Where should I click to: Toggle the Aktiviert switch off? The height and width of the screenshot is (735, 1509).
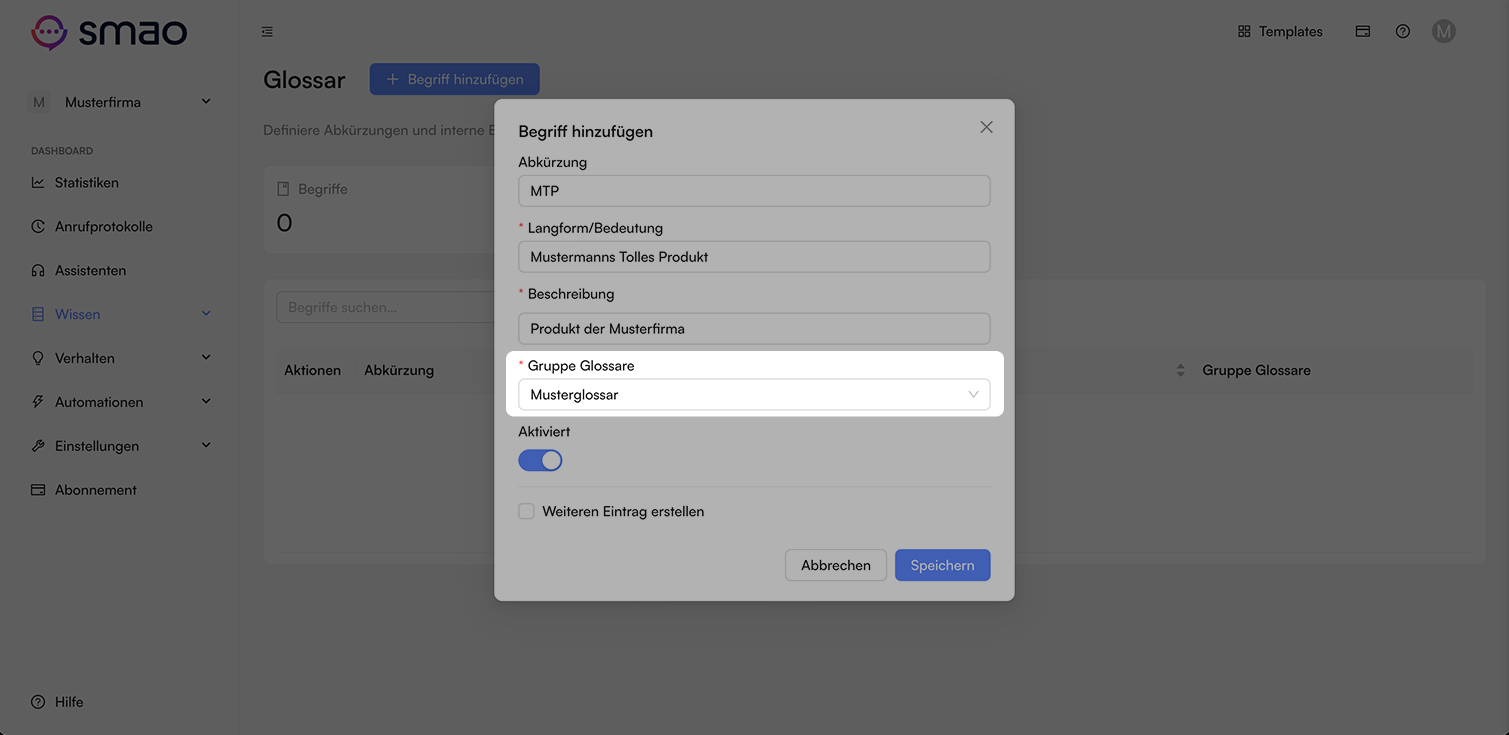540,460
